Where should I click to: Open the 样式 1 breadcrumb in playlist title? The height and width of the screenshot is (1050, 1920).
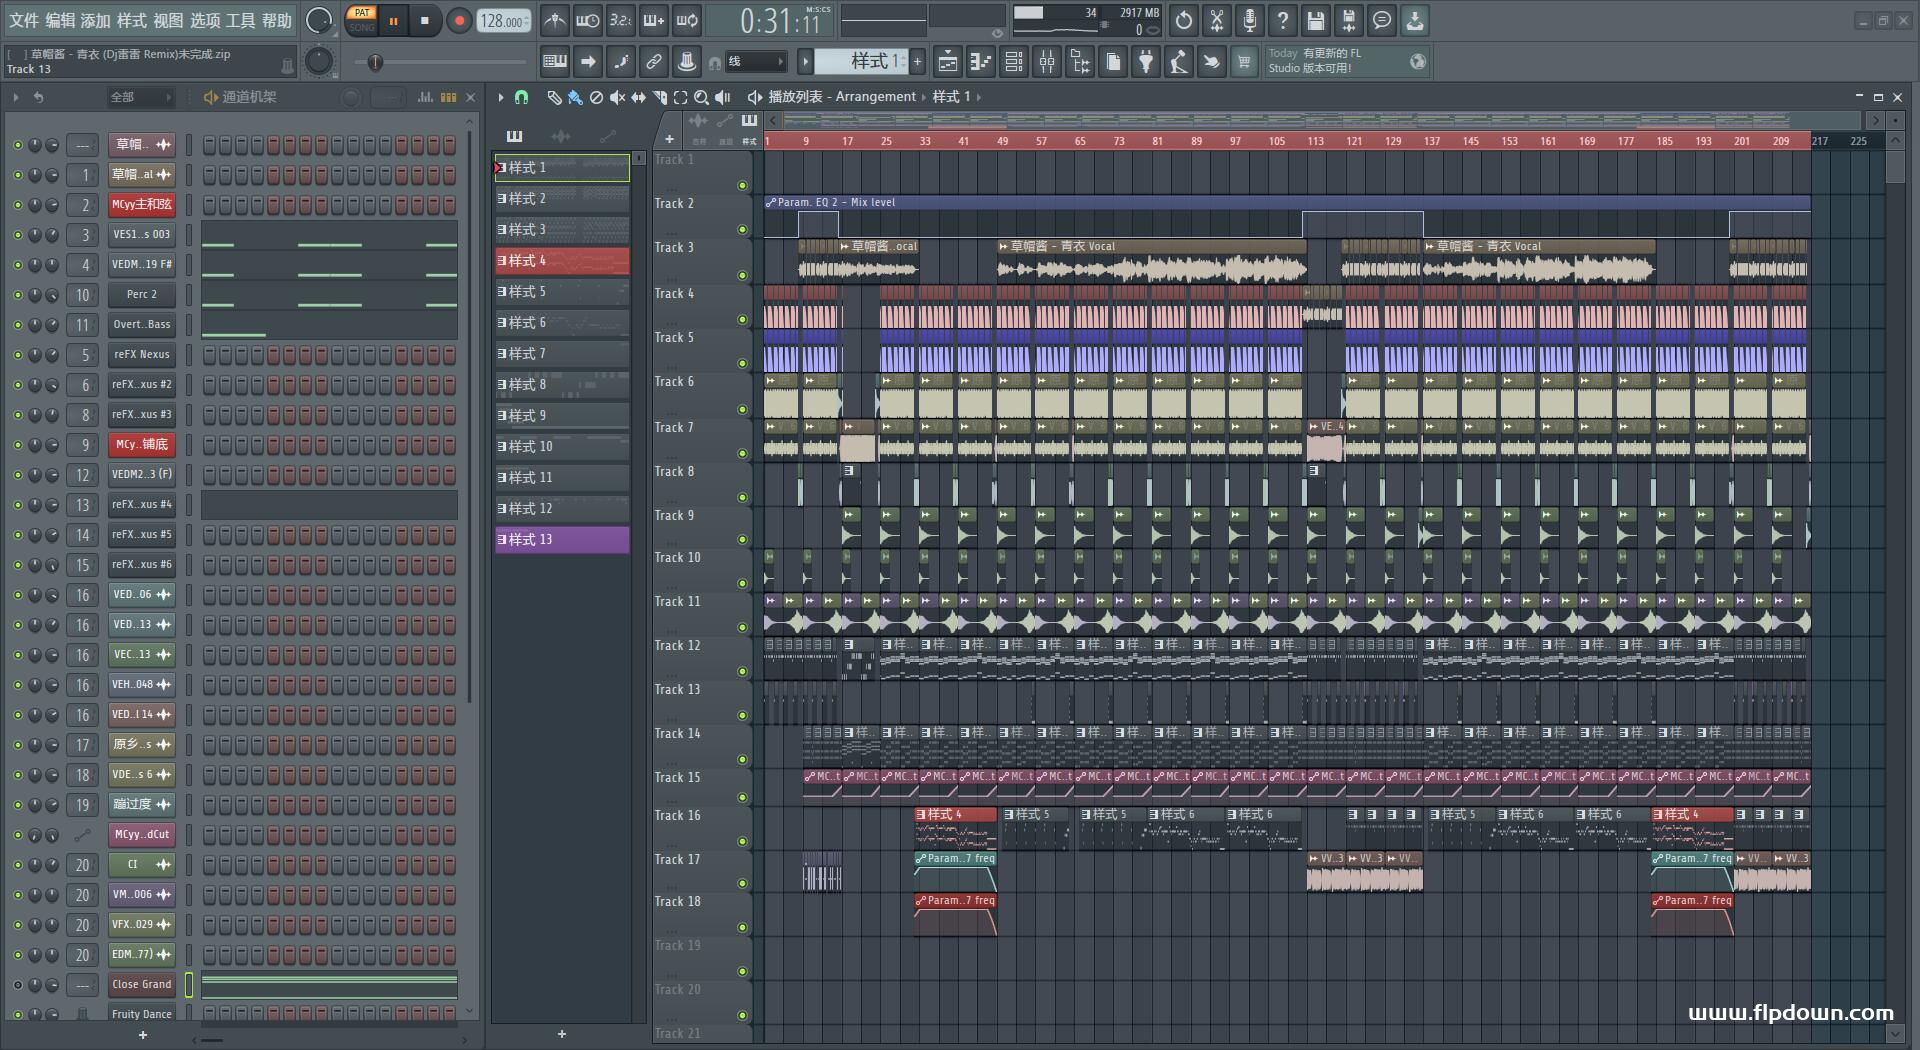(x=951, y=97)
